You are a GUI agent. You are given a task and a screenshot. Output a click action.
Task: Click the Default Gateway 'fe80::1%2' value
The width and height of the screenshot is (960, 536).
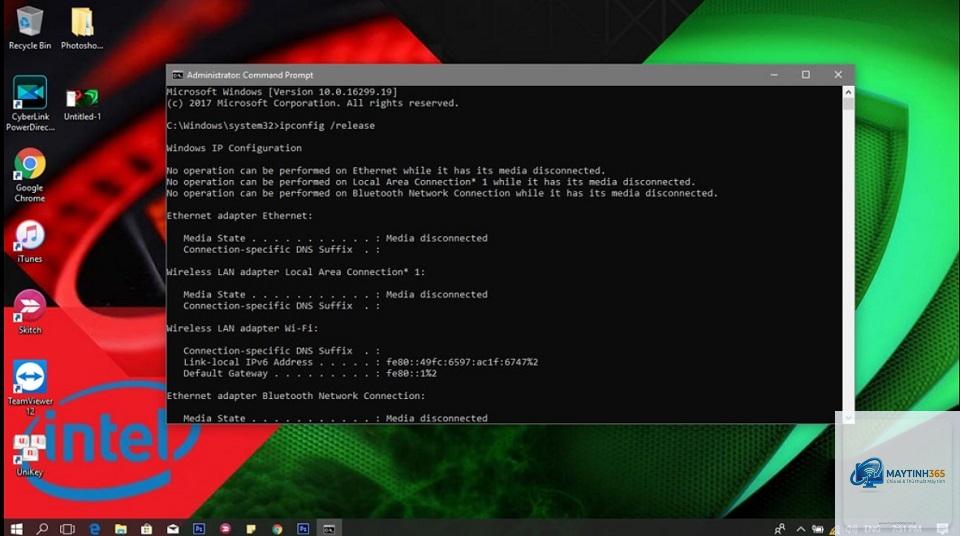tap(411, 373)
